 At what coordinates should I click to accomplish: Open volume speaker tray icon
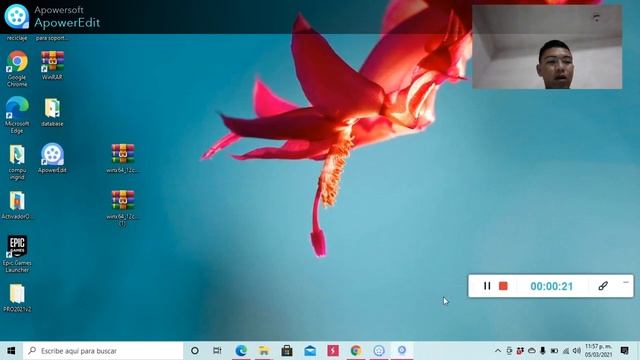pos(576,351)
